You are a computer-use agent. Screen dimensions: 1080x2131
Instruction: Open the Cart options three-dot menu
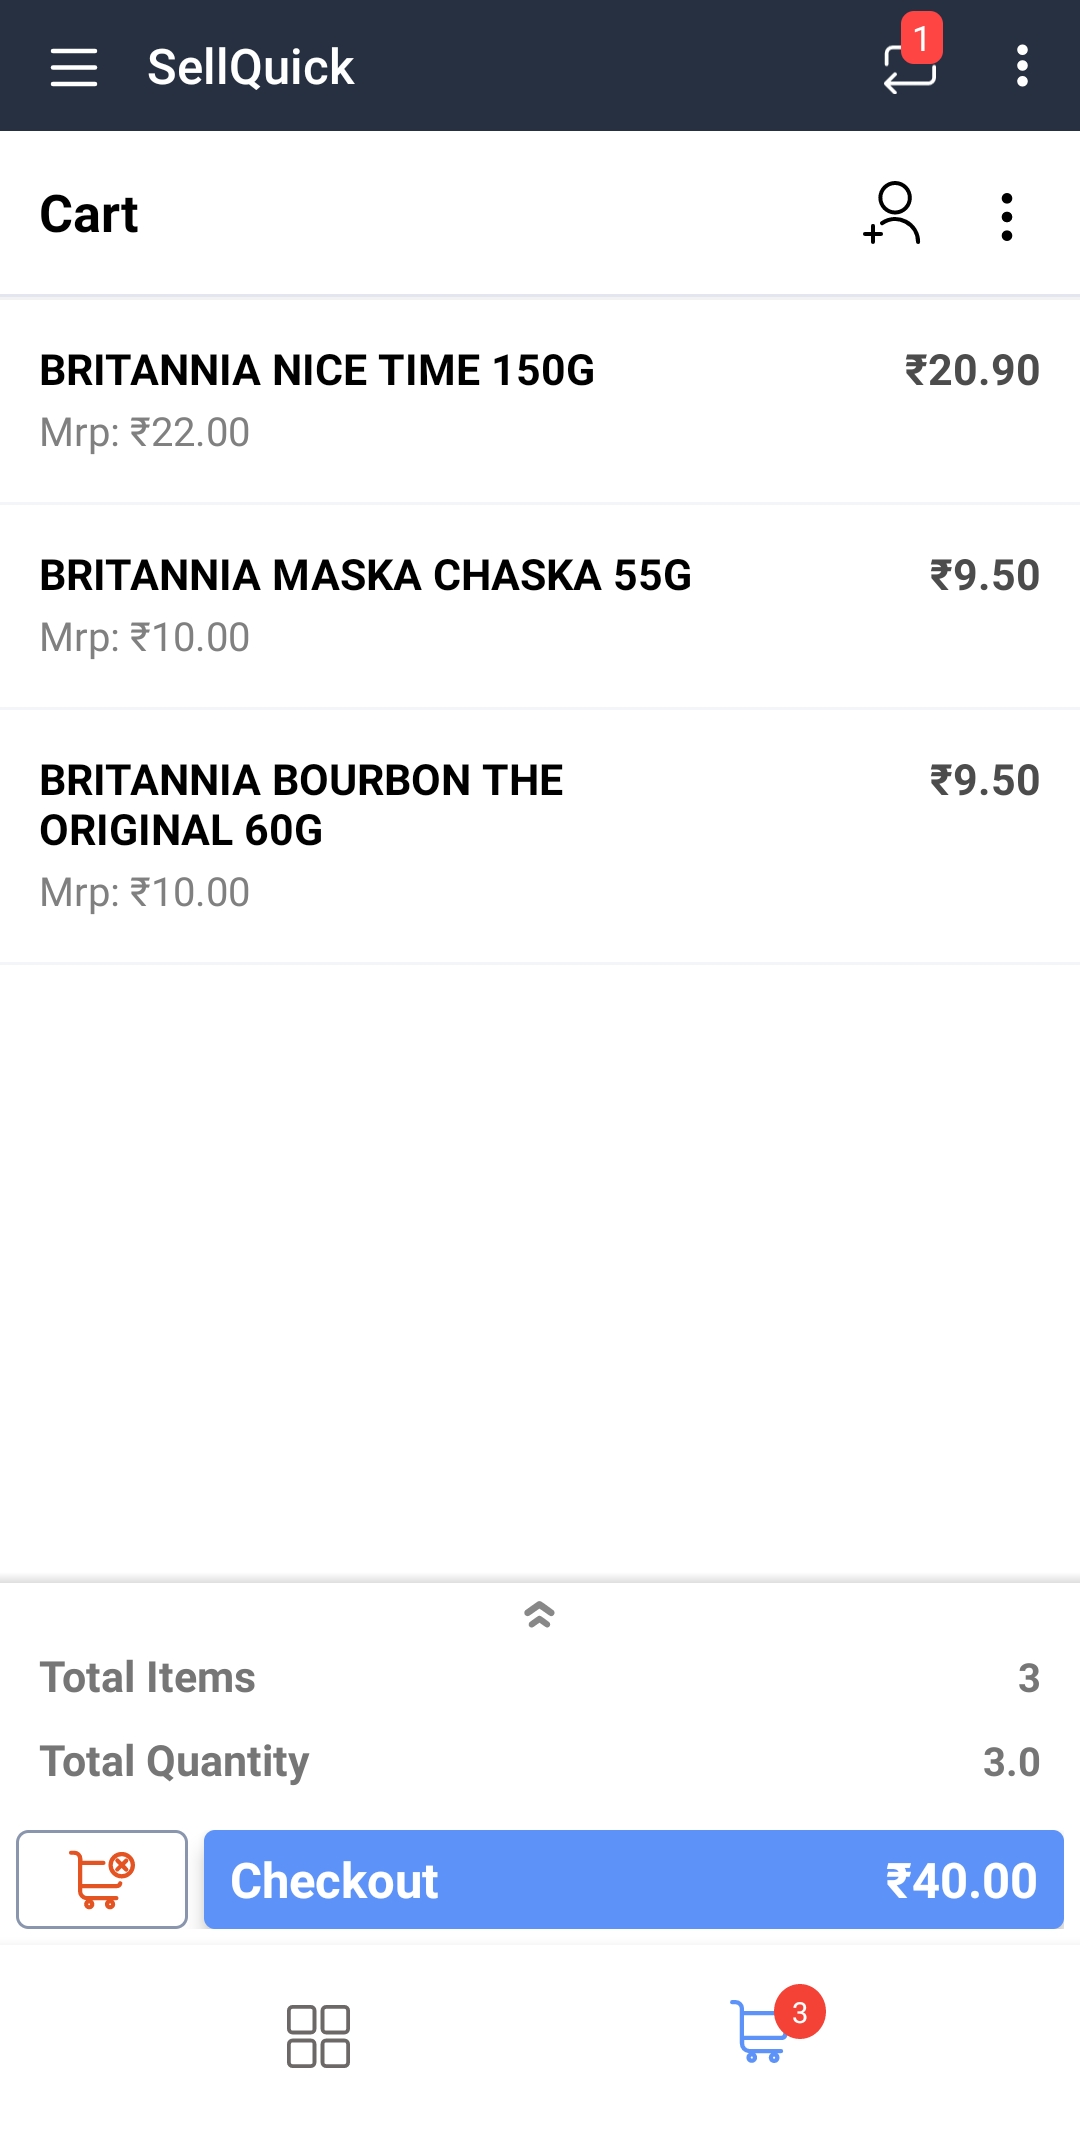[1006, 216]
